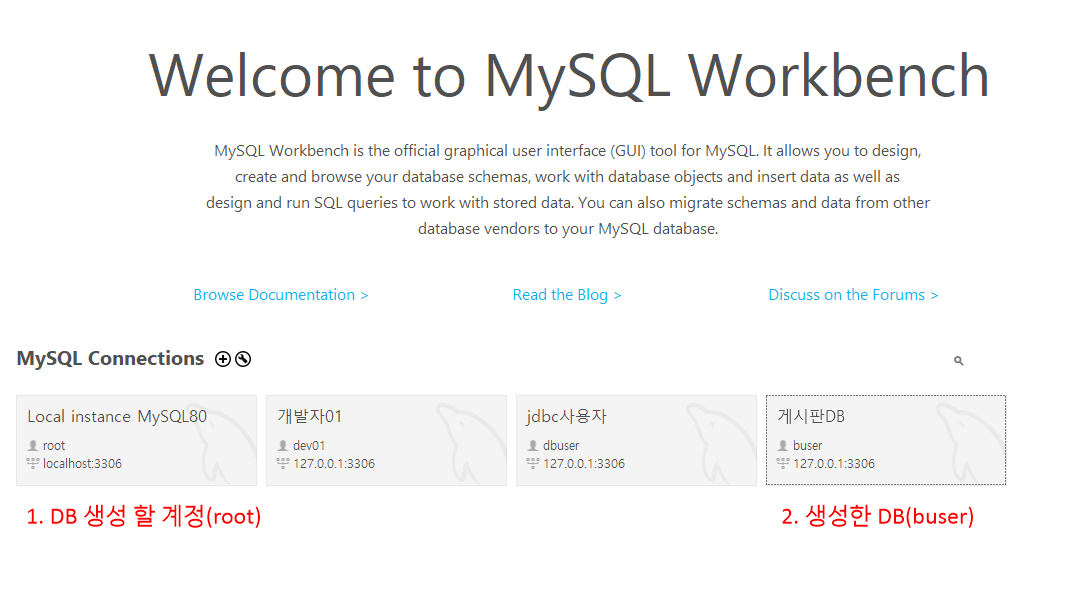Open the 게시판DB connection tile

tap(886, 440)
